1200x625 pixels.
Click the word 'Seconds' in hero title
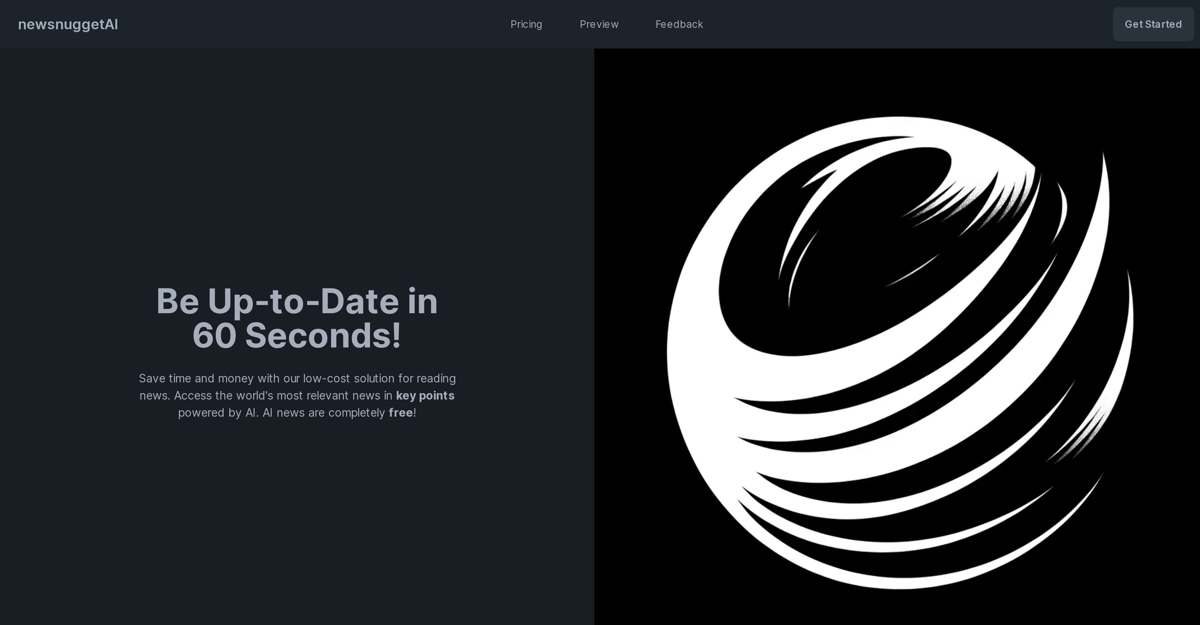click(316, 336)
